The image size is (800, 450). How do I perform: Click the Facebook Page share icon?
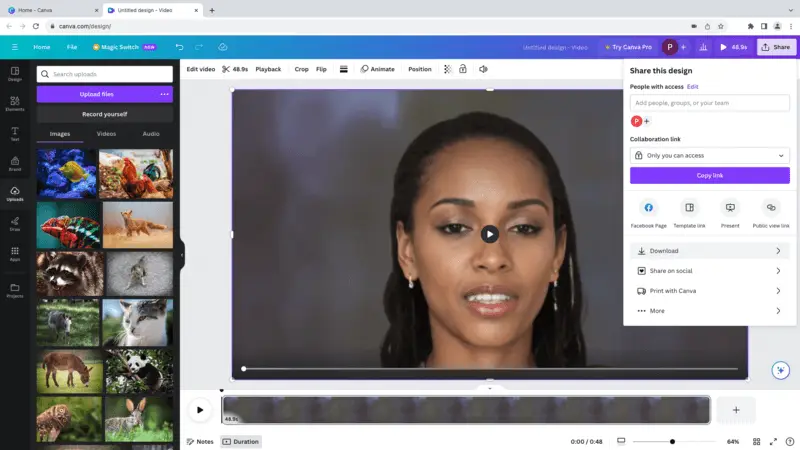point(649,208)
